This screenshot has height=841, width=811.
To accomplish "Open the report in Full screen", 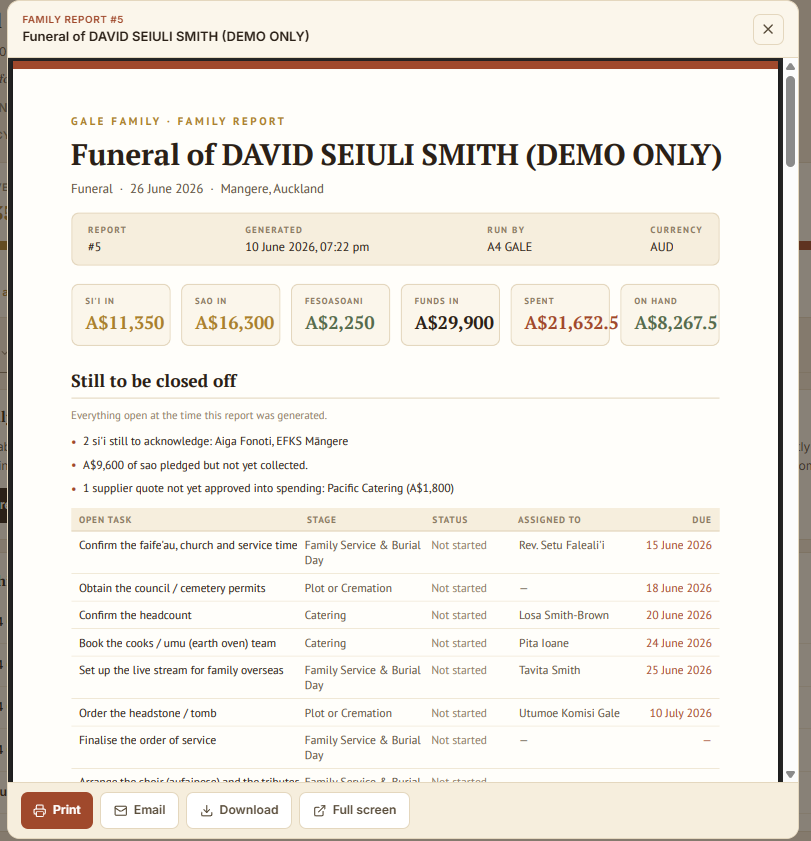I will click(355, 810).
